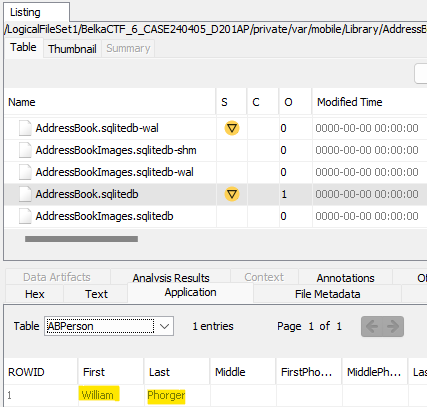
Task: Open the Annotations tab
Action: click(345, 278)
